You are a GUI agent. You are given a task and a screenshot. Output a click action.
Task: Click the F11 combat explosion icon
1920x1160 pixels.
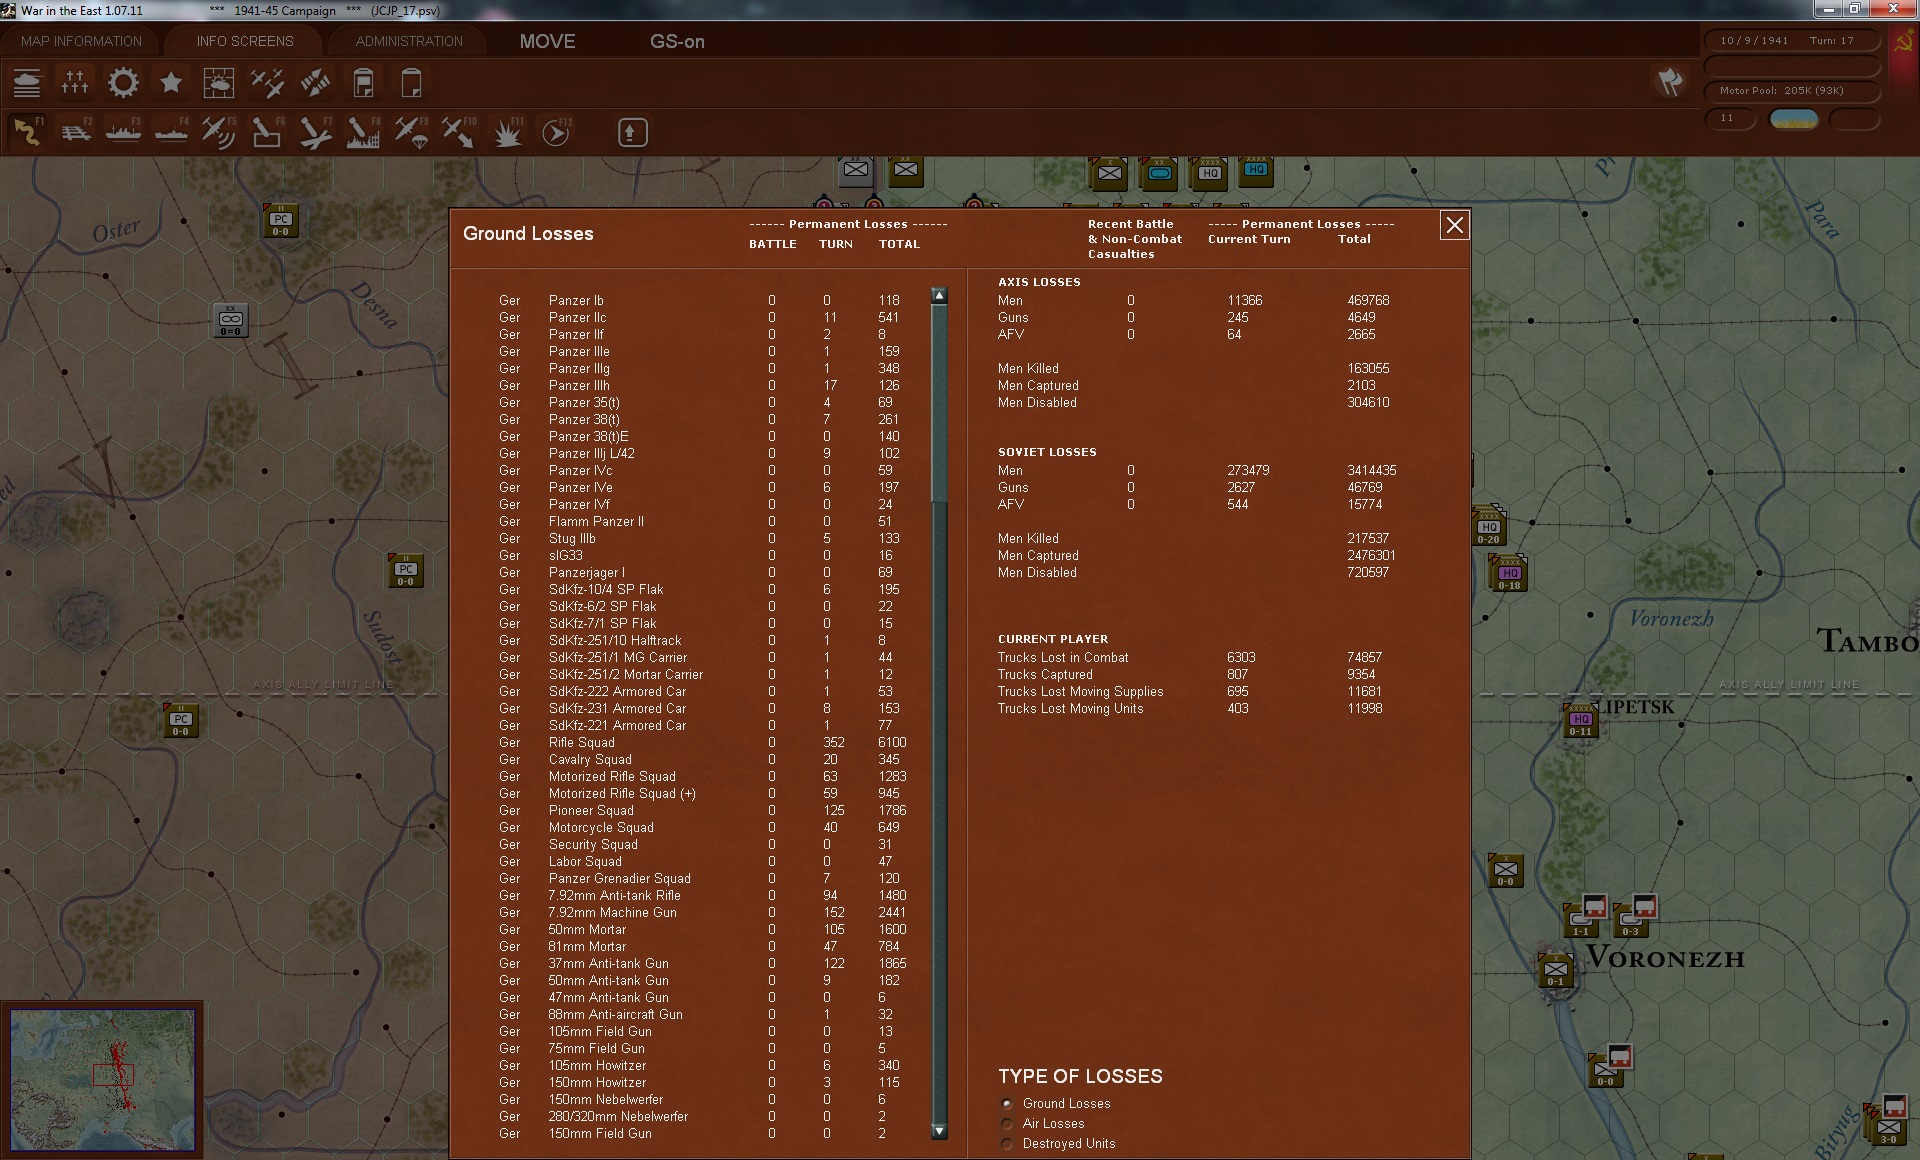(x=507, y=132)
